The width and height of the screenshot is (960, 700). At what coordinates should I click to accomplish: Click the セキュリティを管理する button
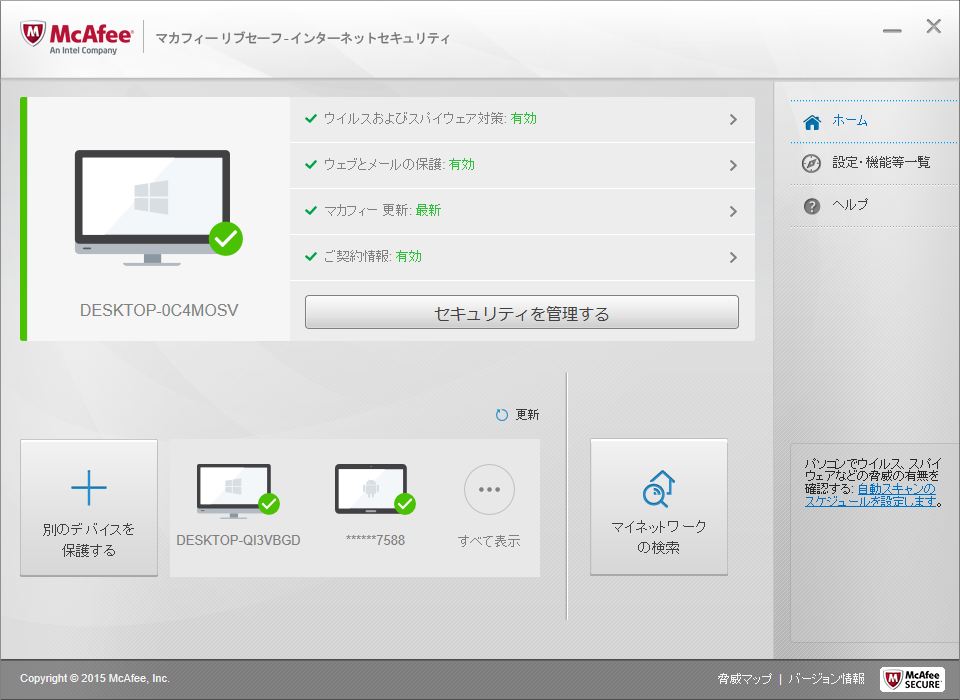[x=521, y=313]
